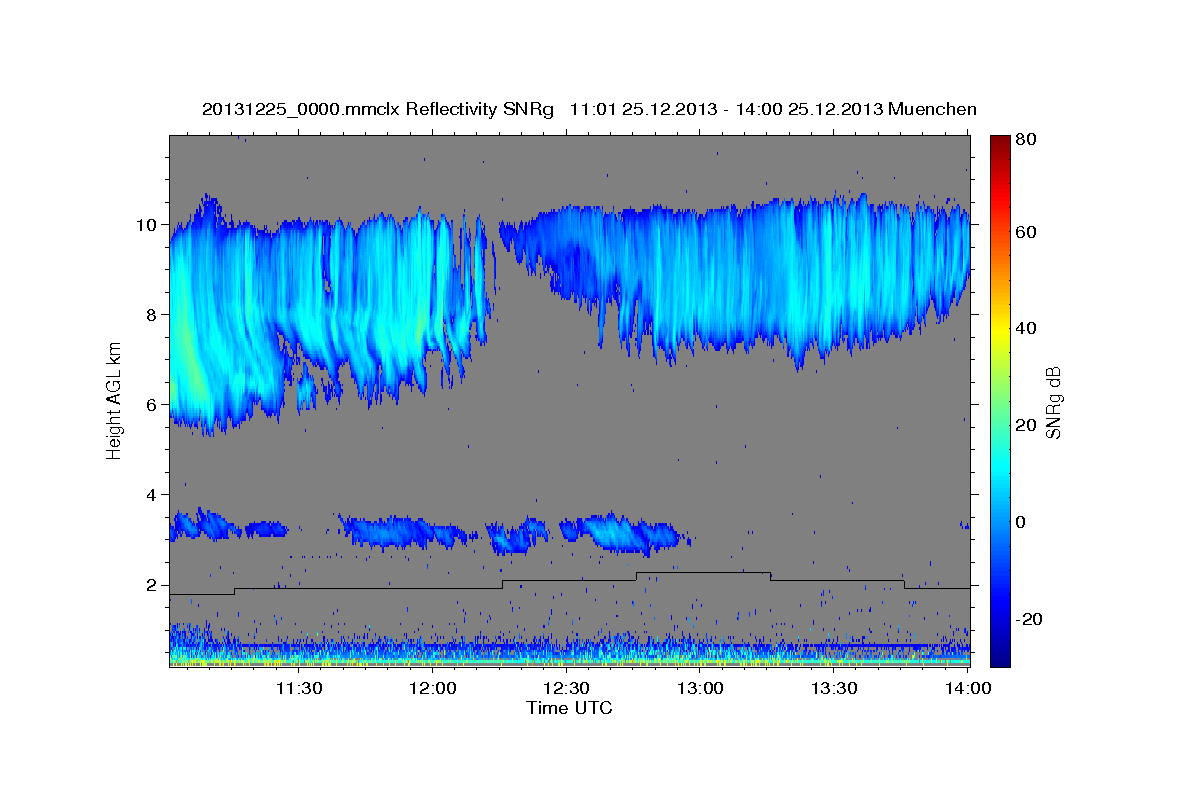Click the colorbar value 20
Image resolution: width=1200 pixels, height=800 pixels.
pos(1028,425)
